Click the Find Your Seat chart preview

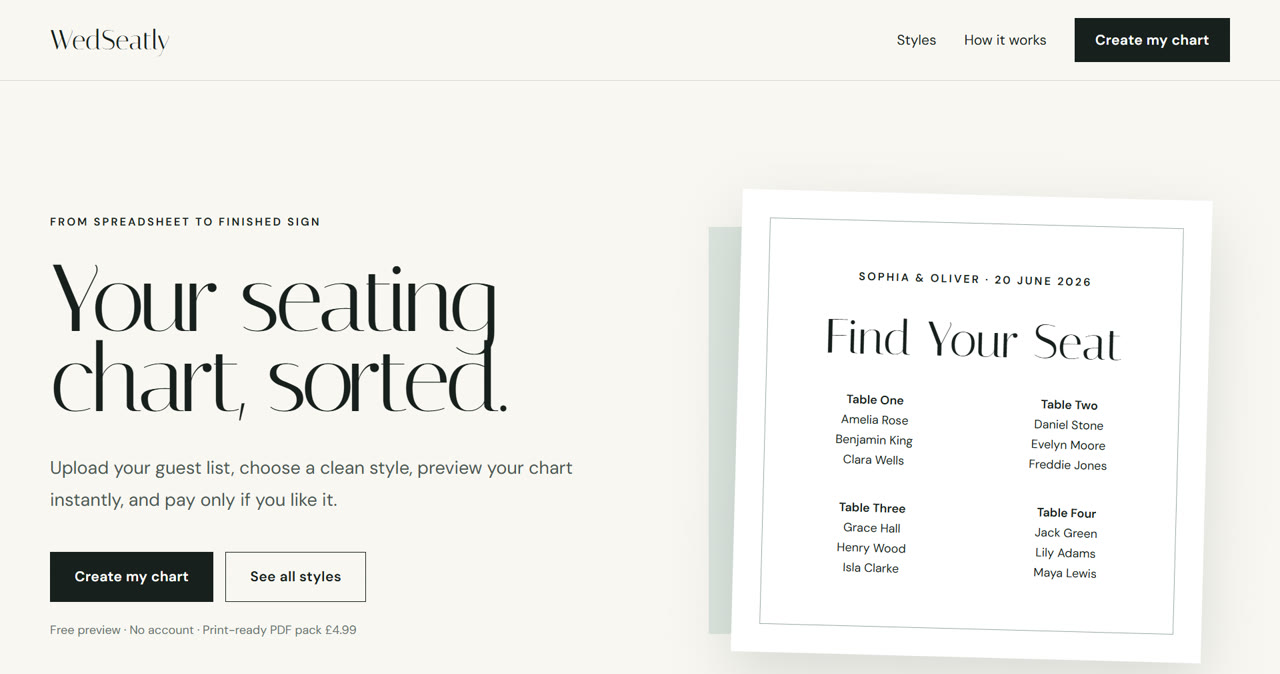pos(971,426)
